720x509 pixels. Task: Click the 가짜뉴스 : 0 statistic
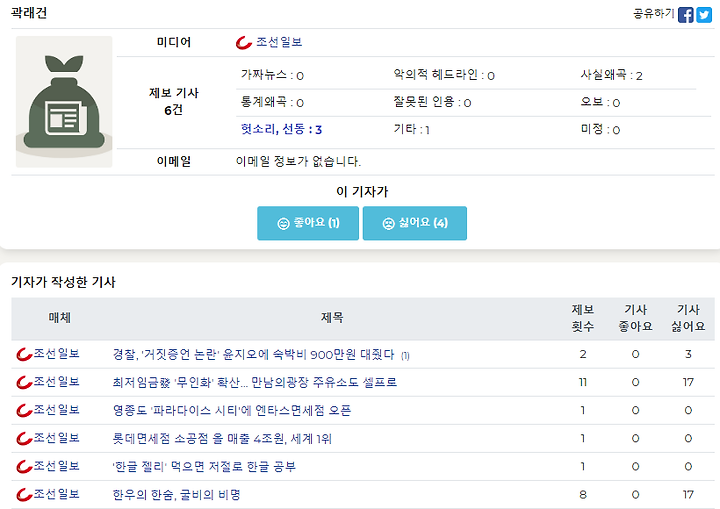tap(272, 75)
